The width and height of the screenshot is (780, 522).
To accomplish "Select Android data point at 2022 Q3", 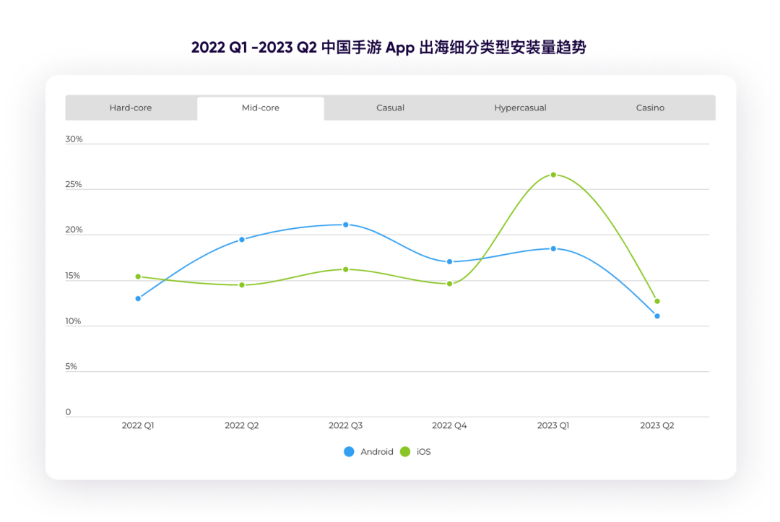I will [x=346, y=225].
